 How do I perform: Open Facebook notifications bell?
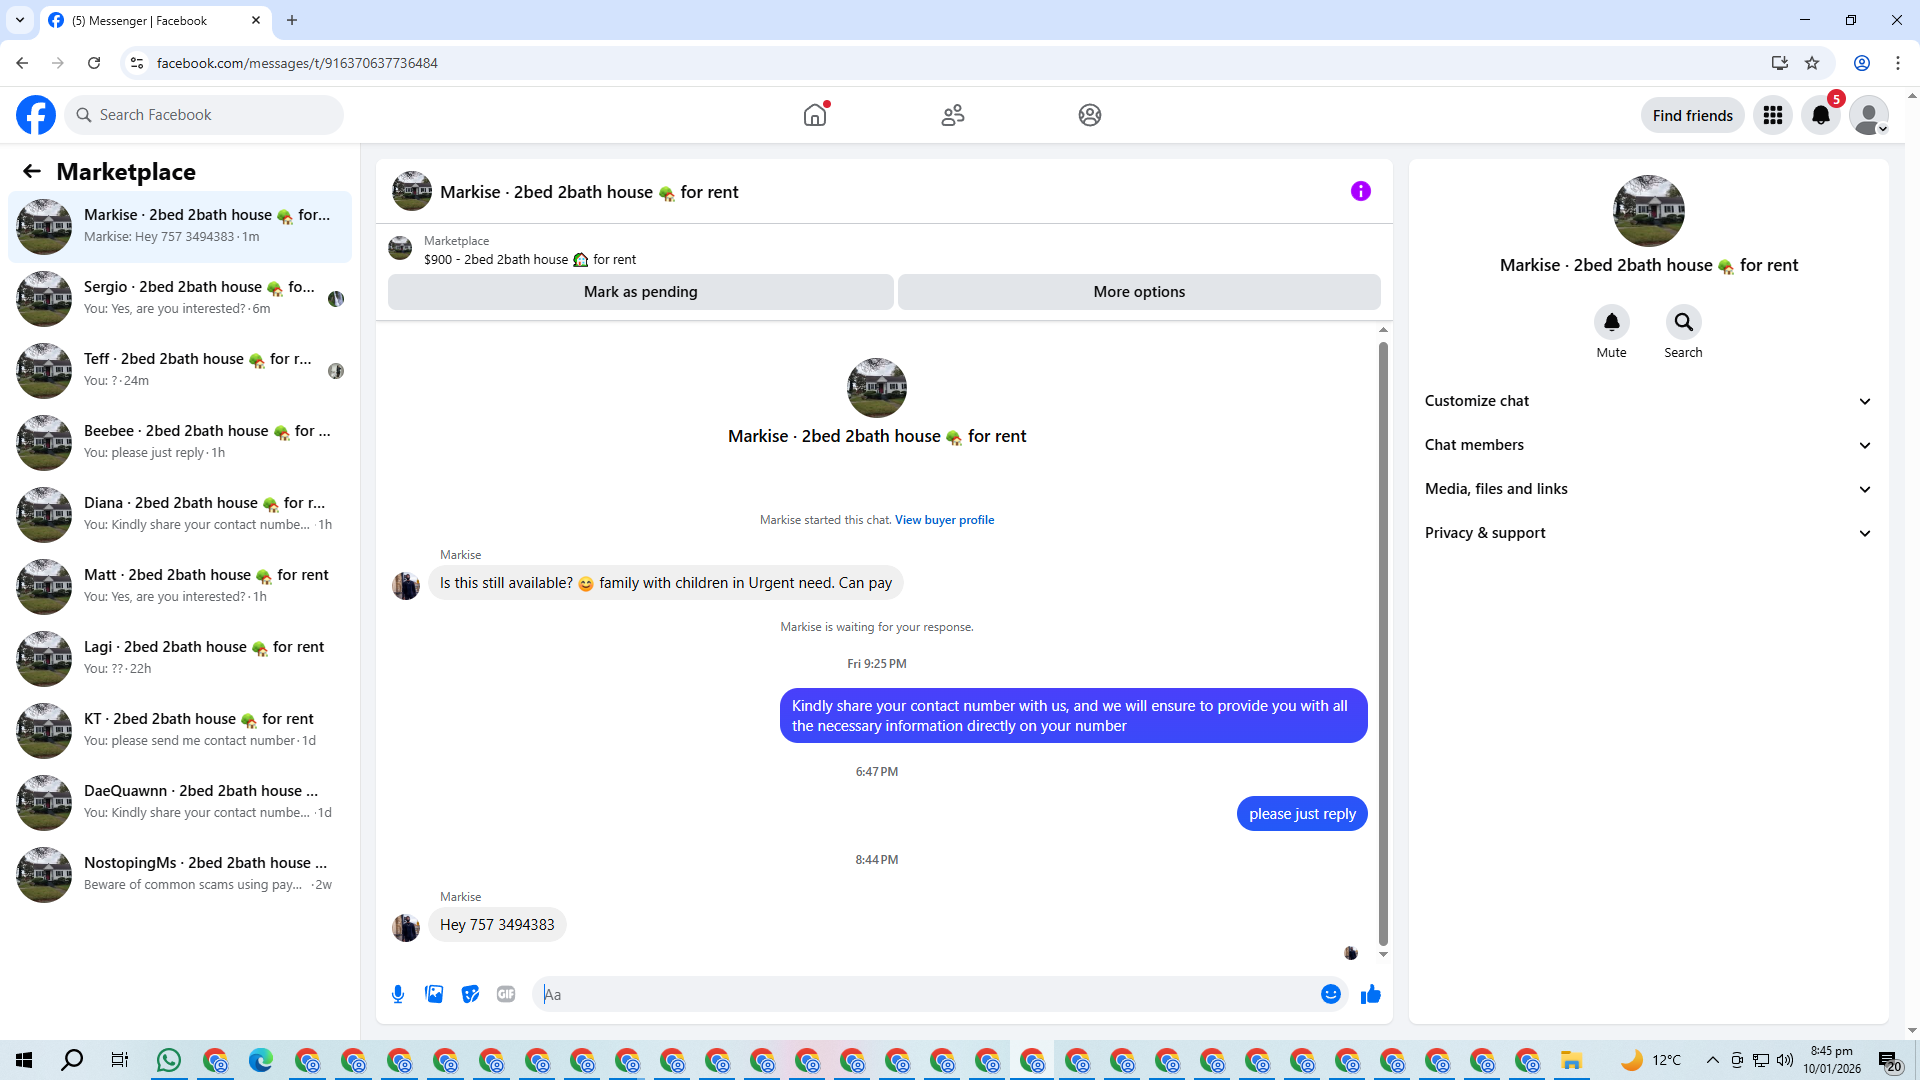[1821, 115]
